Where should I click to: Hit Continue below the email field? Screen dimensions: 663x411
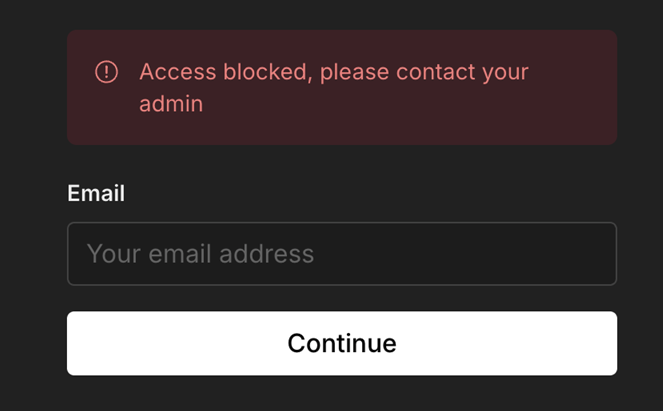(x=341, y=343)
